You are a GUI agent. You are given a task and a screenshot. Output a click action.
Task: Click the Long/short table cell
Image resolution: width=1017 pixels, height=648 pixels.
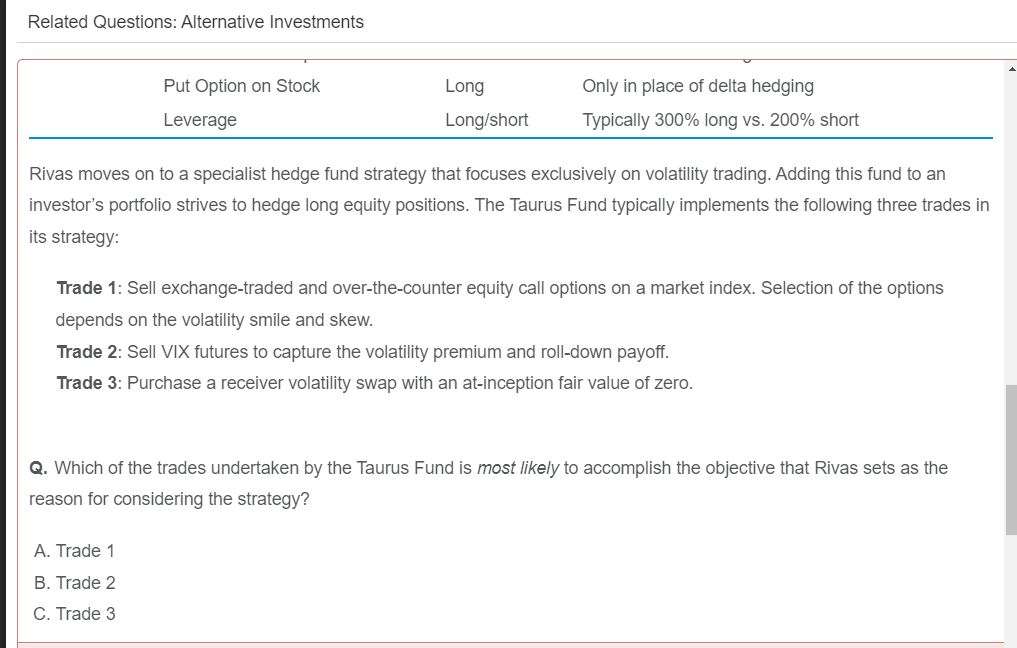click(x=486, y=120)
